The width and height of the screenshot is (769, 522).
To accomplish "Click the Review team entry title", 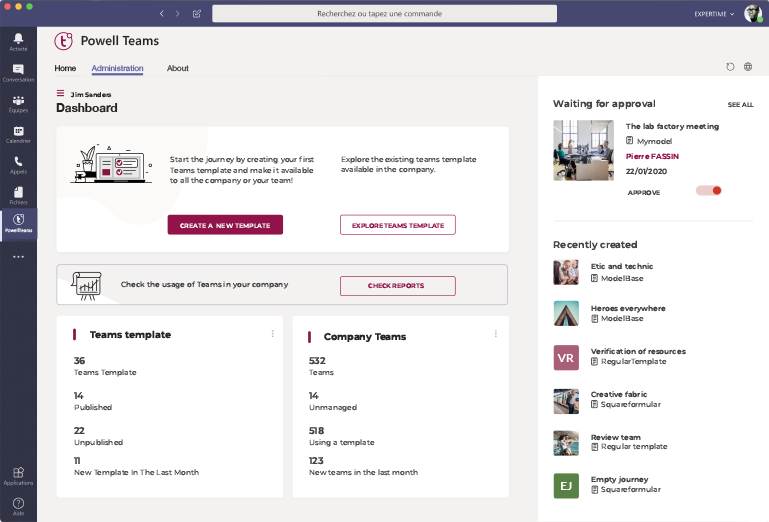I will pyautogui.click(x=615, y=437).
